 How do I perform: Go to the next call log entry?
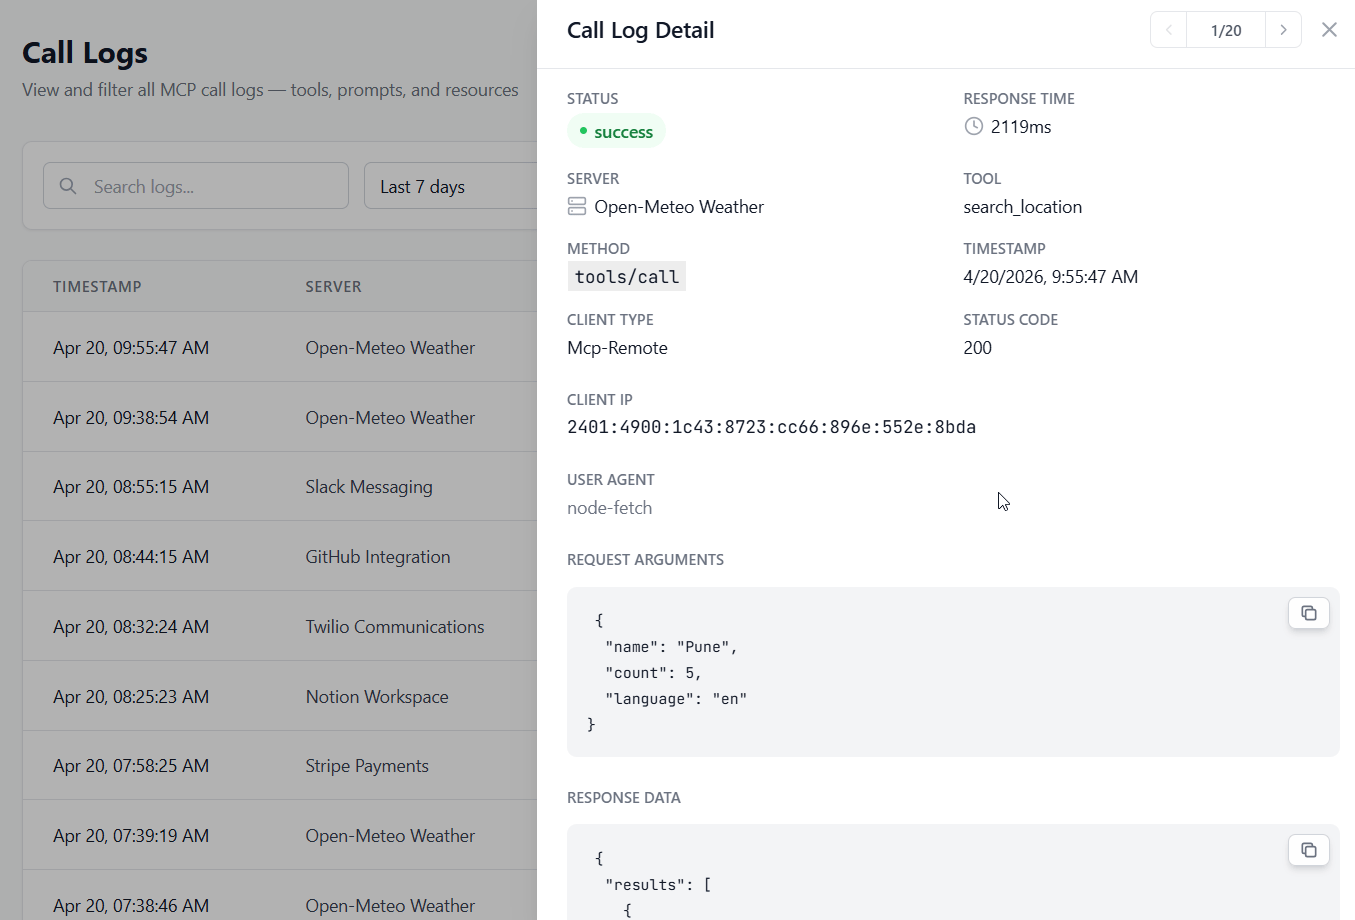1283,30
